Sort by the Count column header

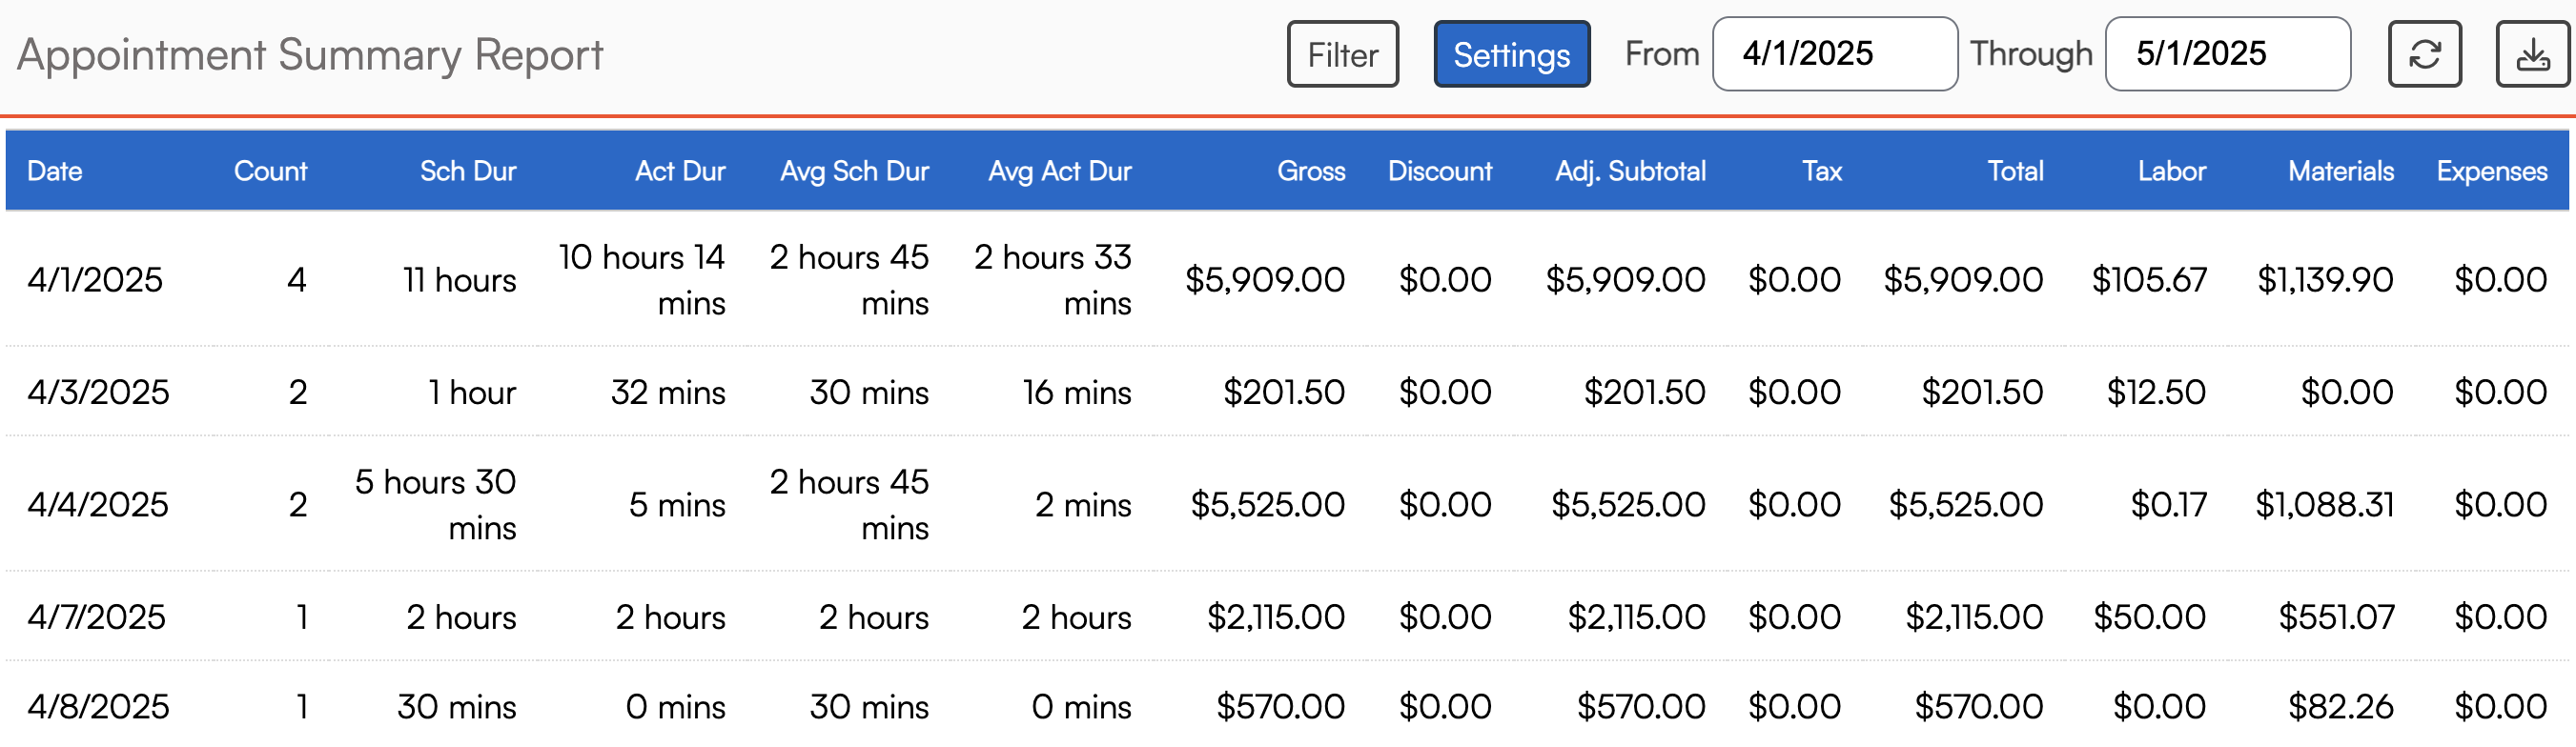tap(270, 171)
